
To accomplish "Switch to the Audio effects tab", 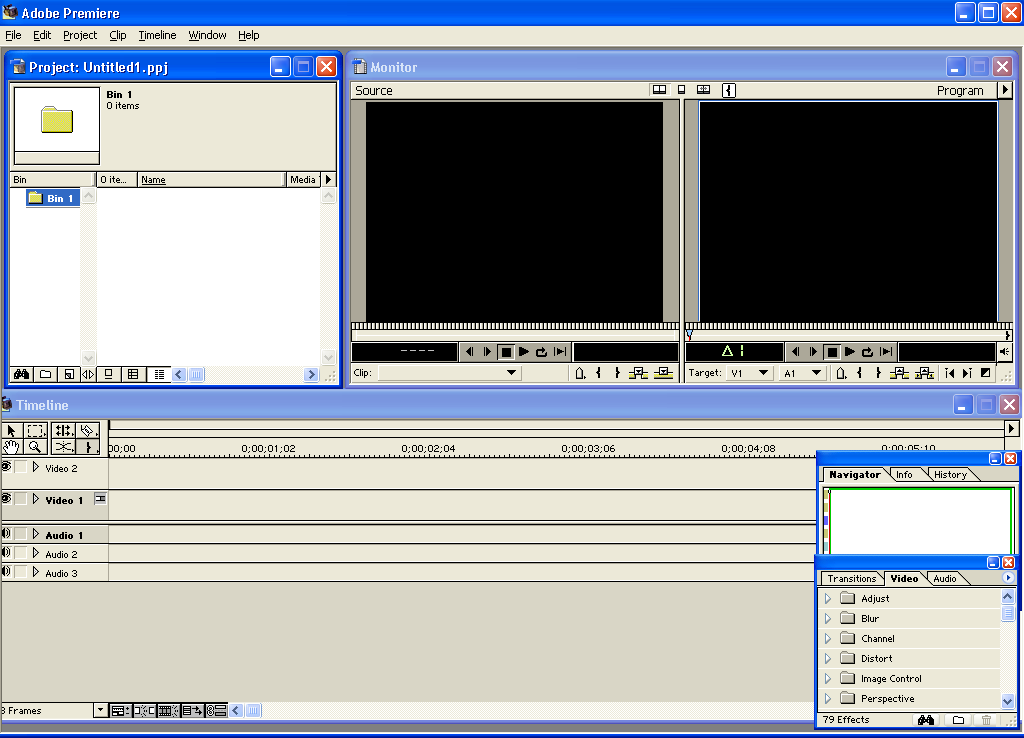I will (x=944, y=579).
